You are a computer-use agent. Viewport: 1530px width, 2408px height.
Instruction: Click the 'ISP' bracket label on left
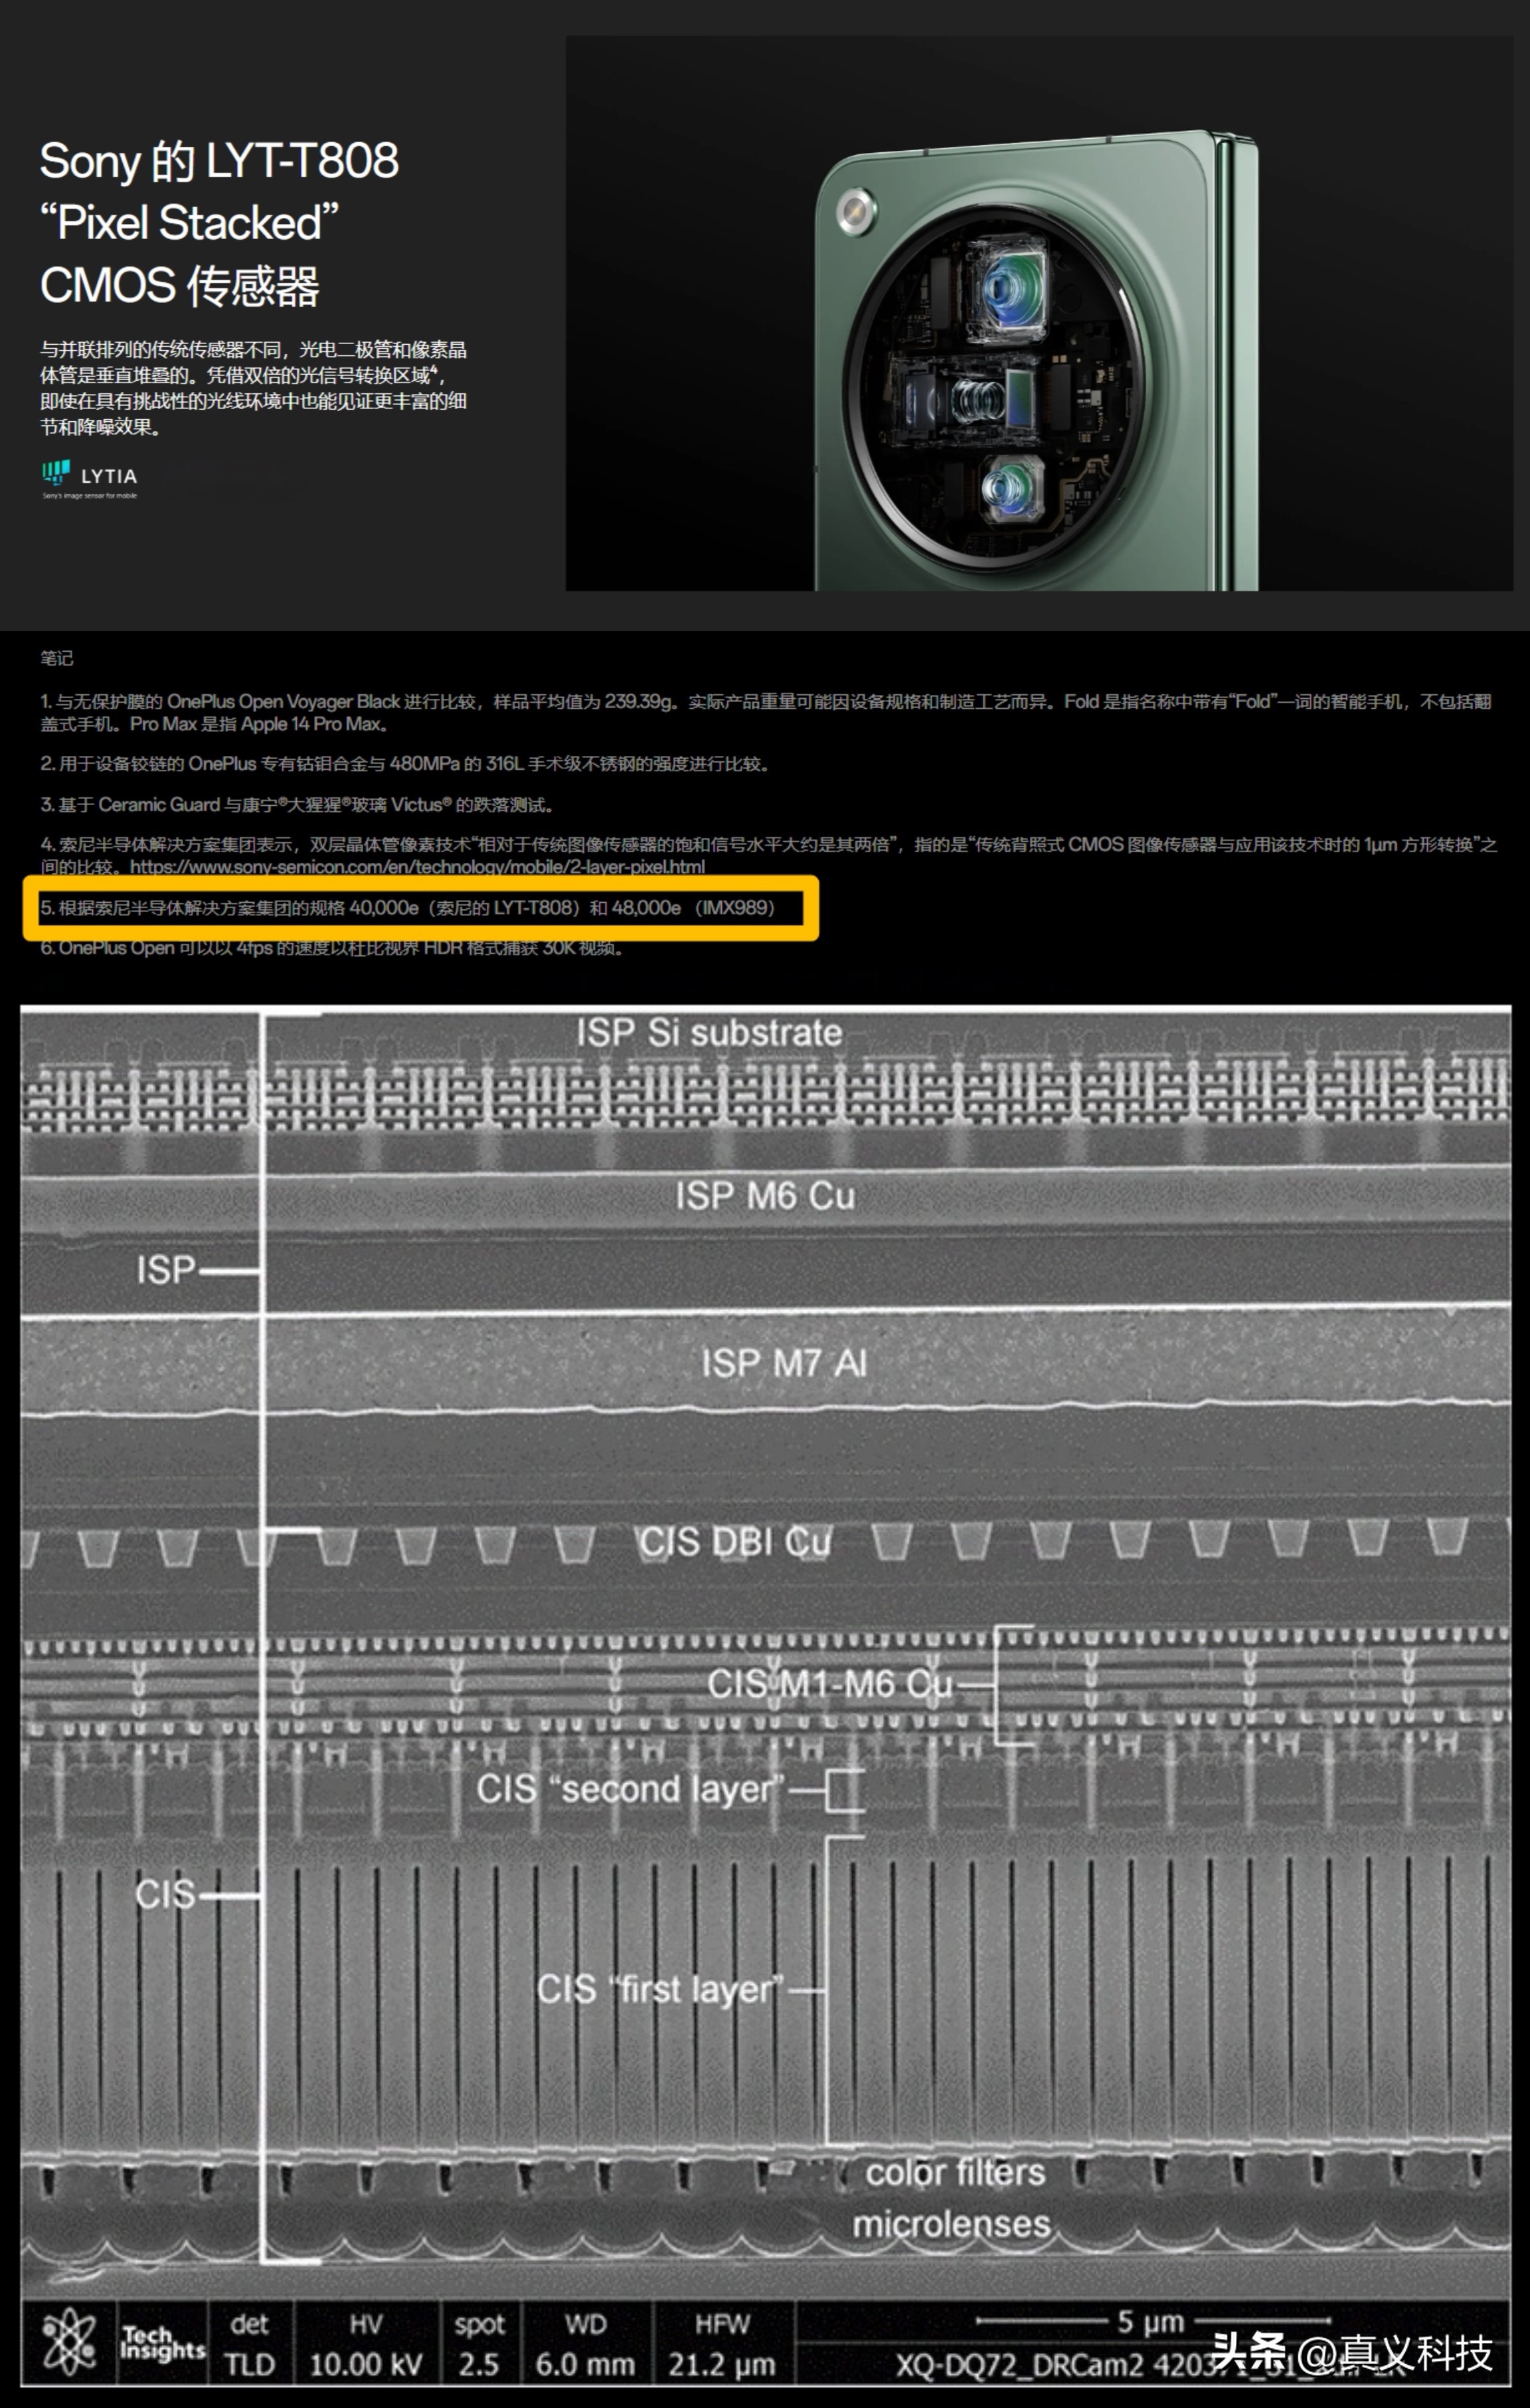tap(166, 1271)
